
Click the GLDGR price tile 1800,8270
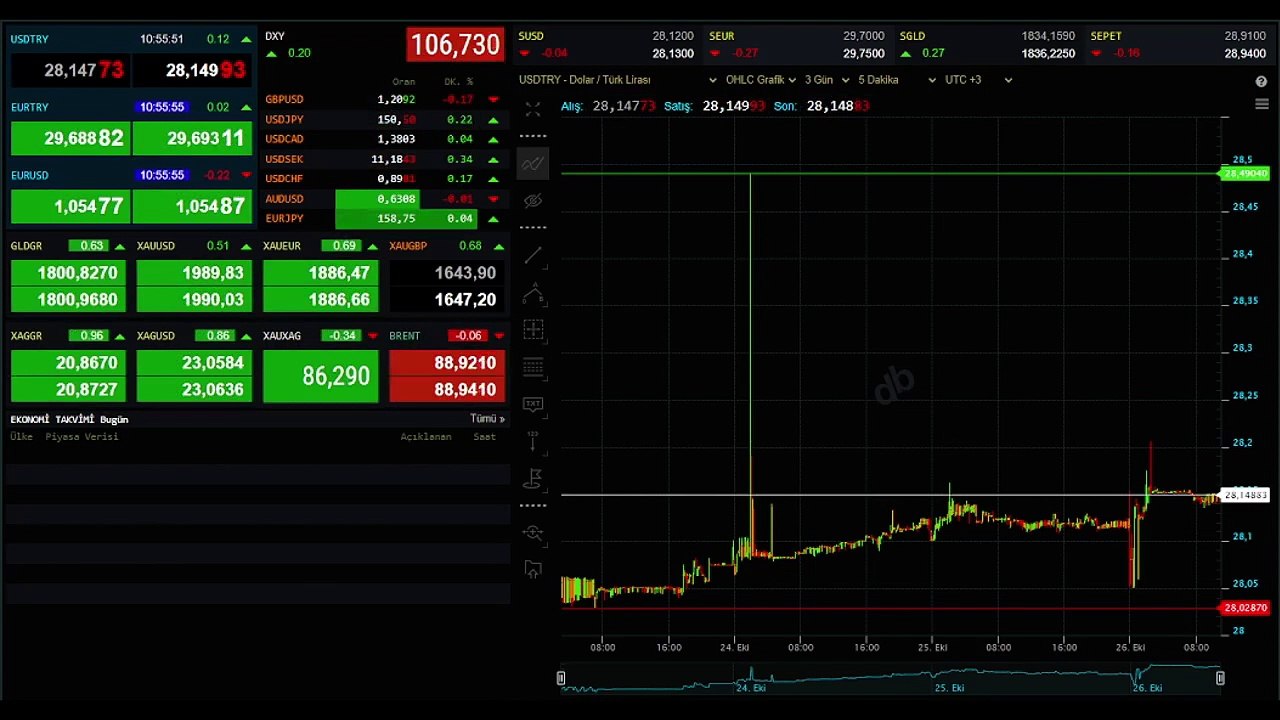(x=69, y=273)
